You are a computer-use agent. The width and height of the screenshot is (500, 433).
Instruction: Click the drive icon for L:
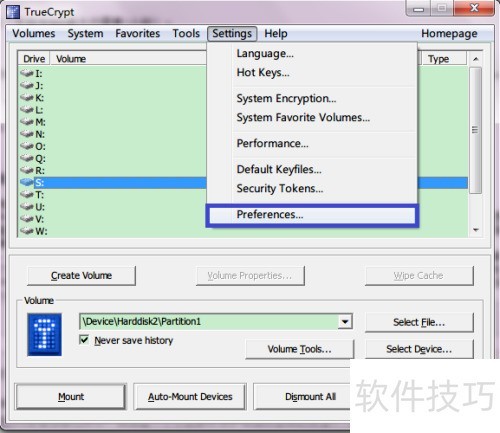click(x=27, y=110)
